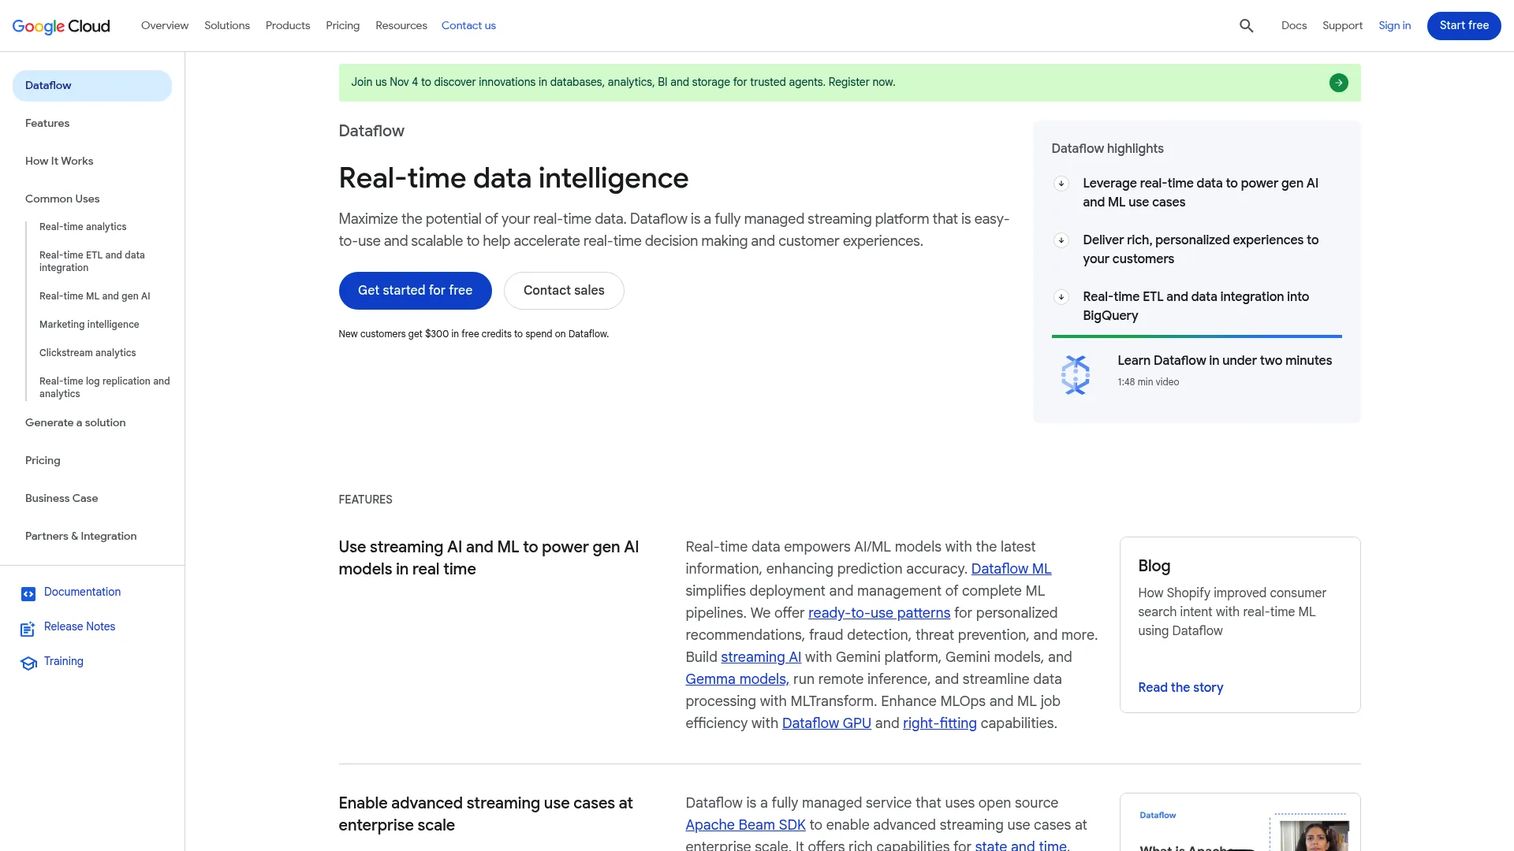The image size is (1514, 851).
Task: Click the Google Cloud logo
Action: click(61, 26)
